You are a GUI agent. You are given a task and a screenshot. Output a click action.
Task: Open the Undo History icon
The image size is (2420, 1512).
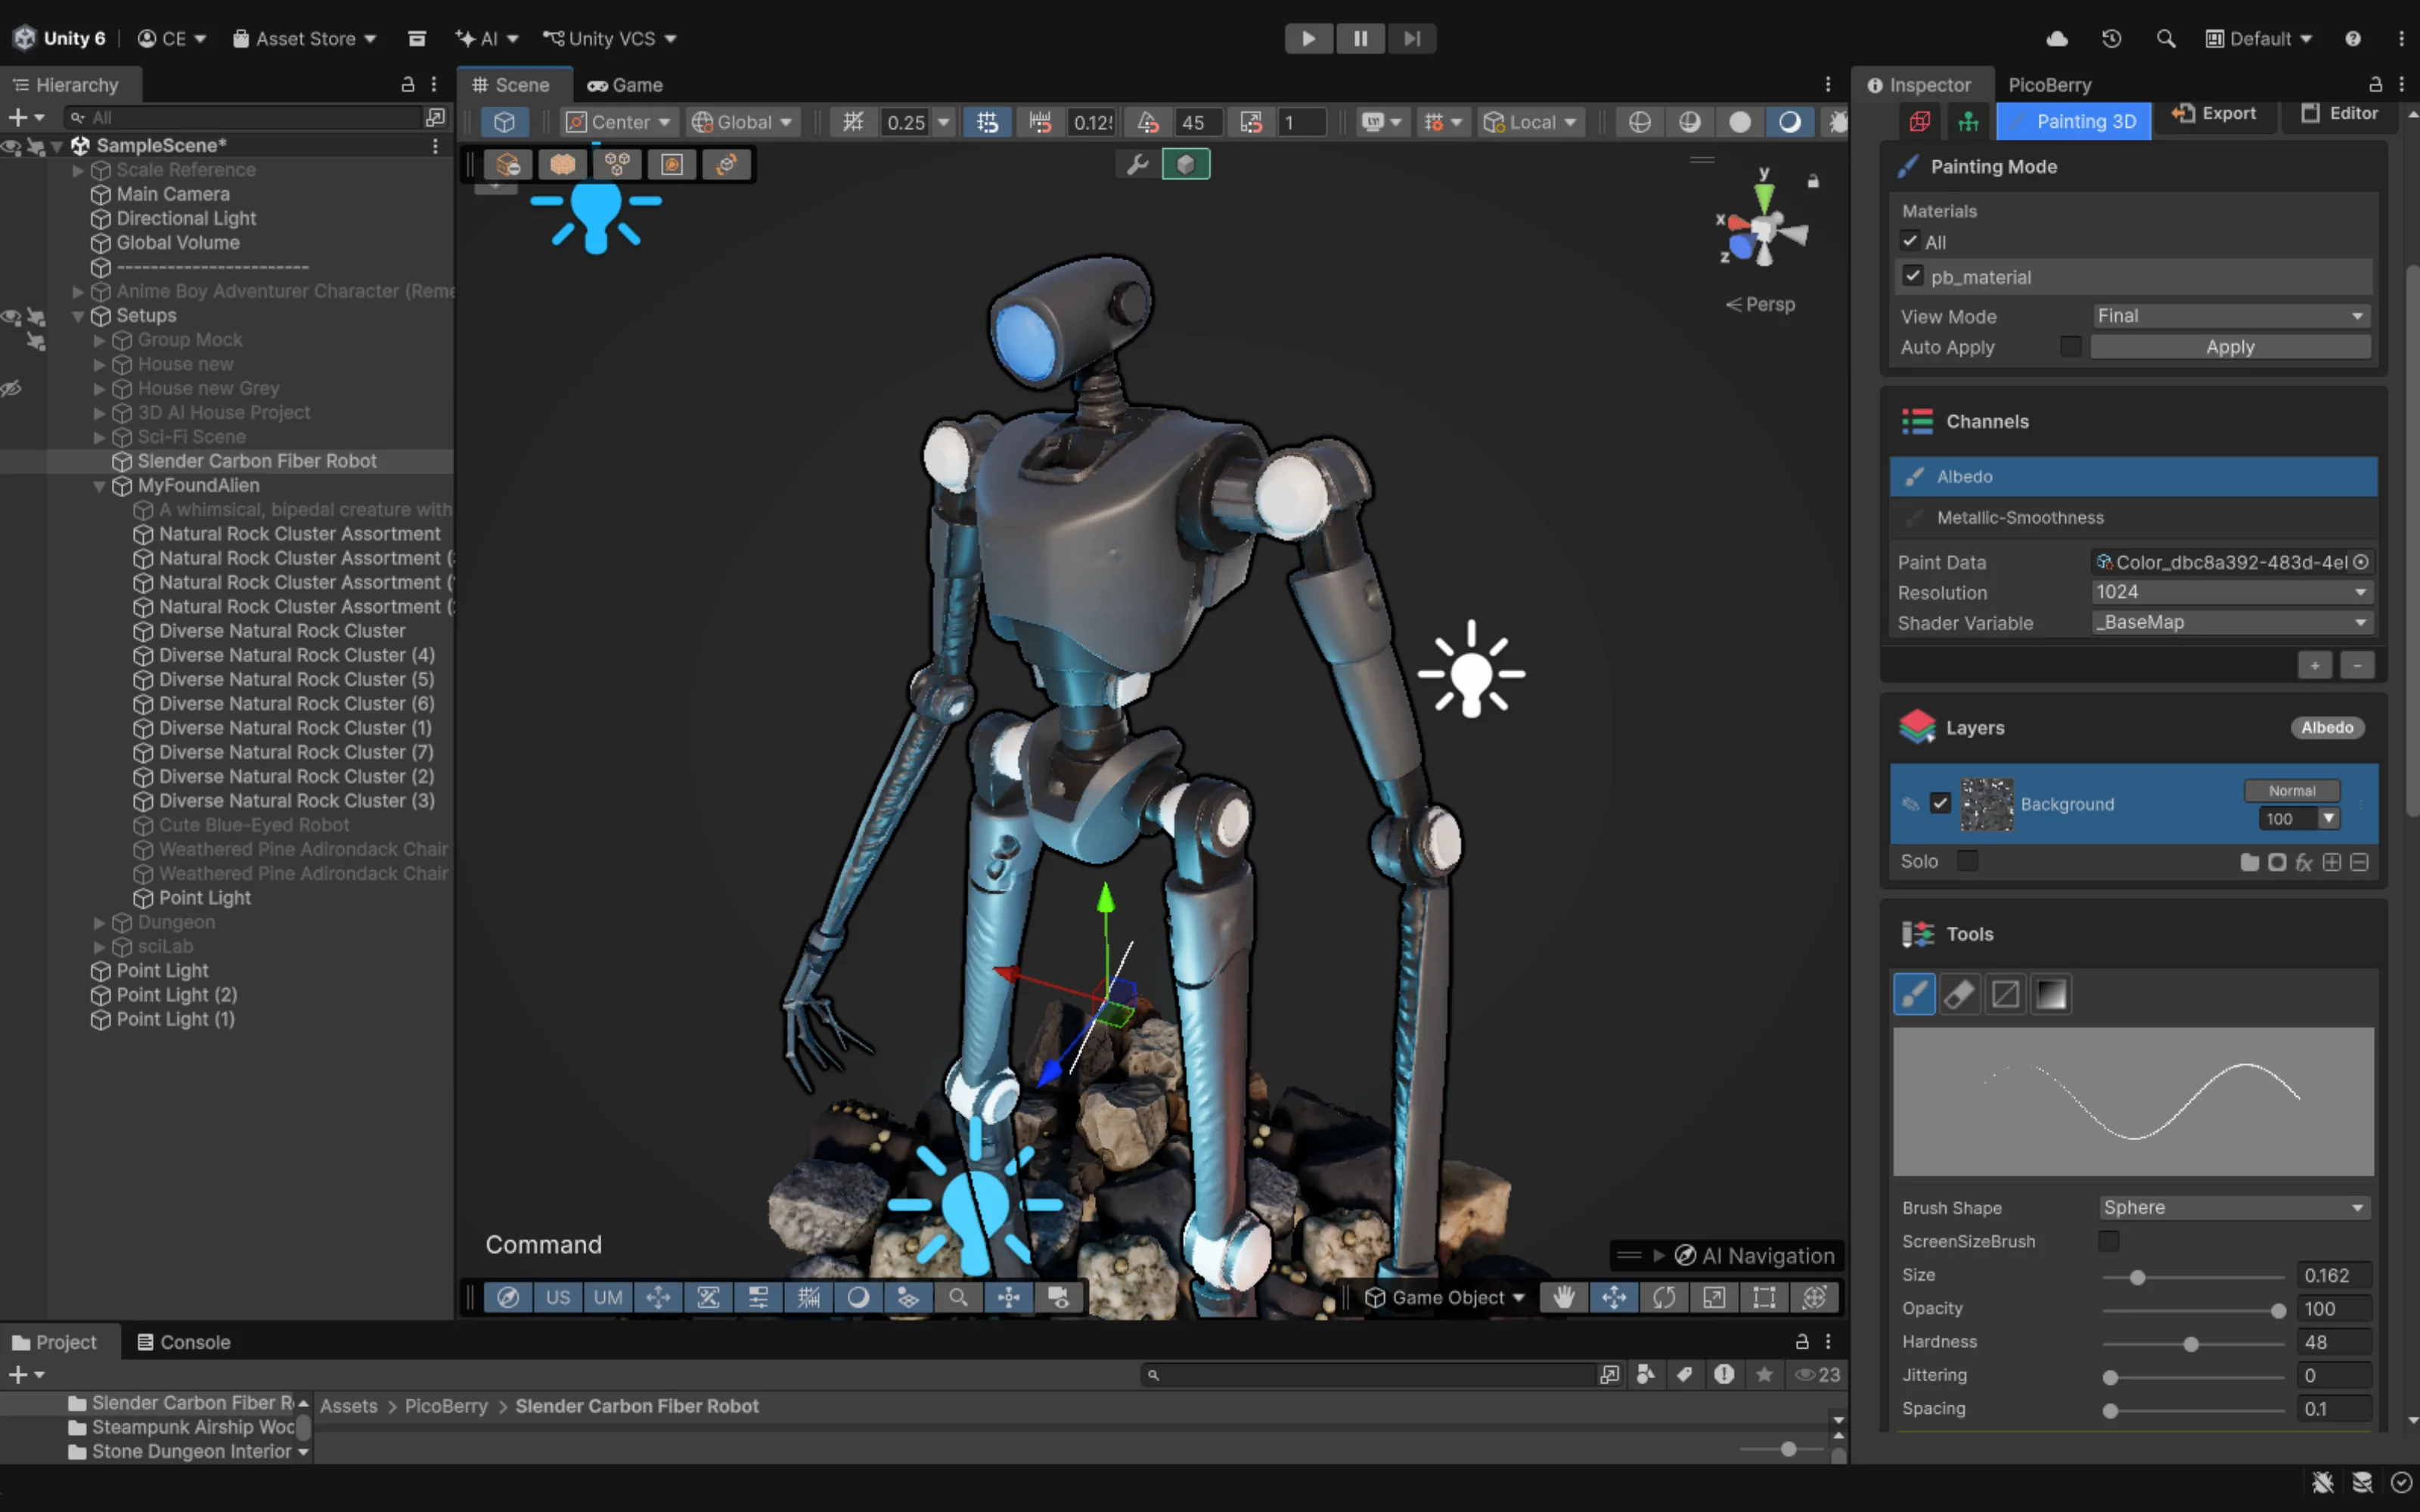2111,38
